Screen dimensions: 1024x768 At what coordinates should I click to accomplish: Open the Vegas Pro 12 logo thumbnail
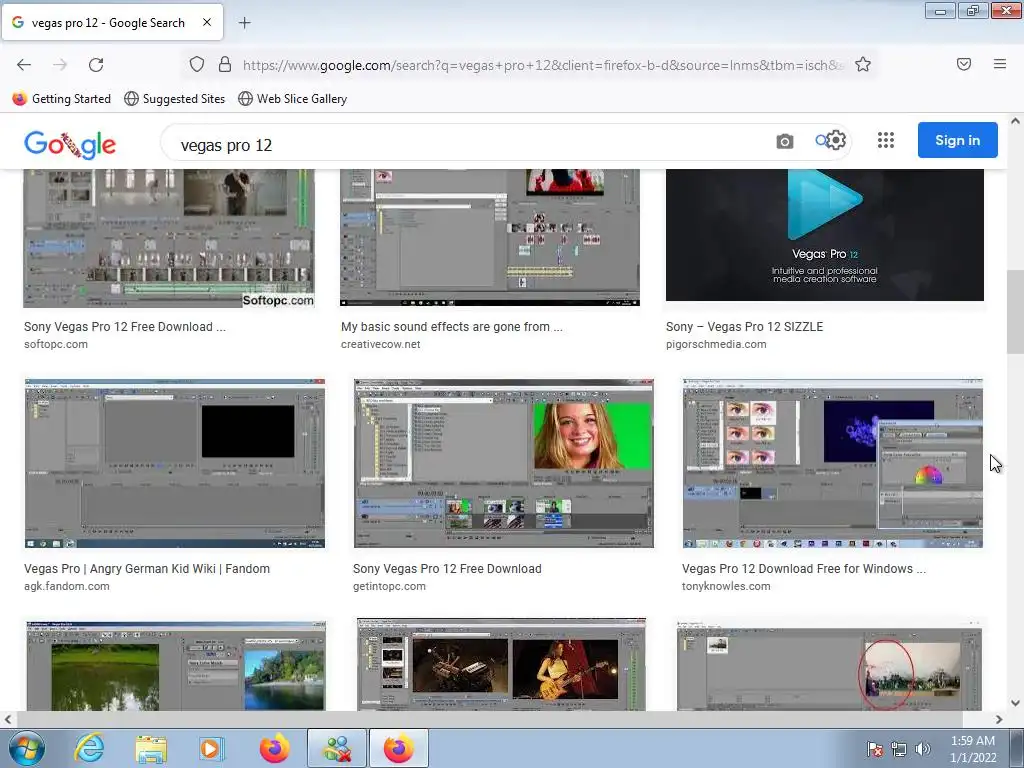[x=825, y=235]
